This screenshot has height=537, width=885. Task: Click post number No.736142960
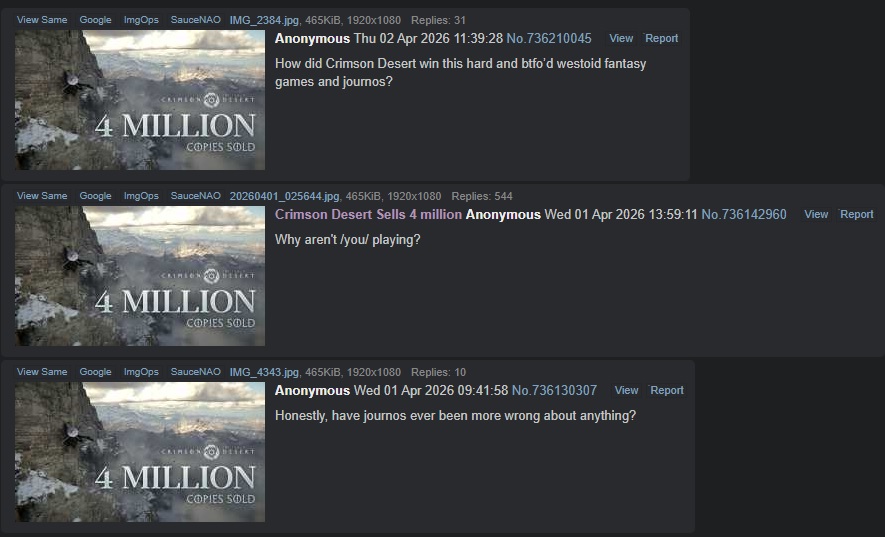pos(743,215)
